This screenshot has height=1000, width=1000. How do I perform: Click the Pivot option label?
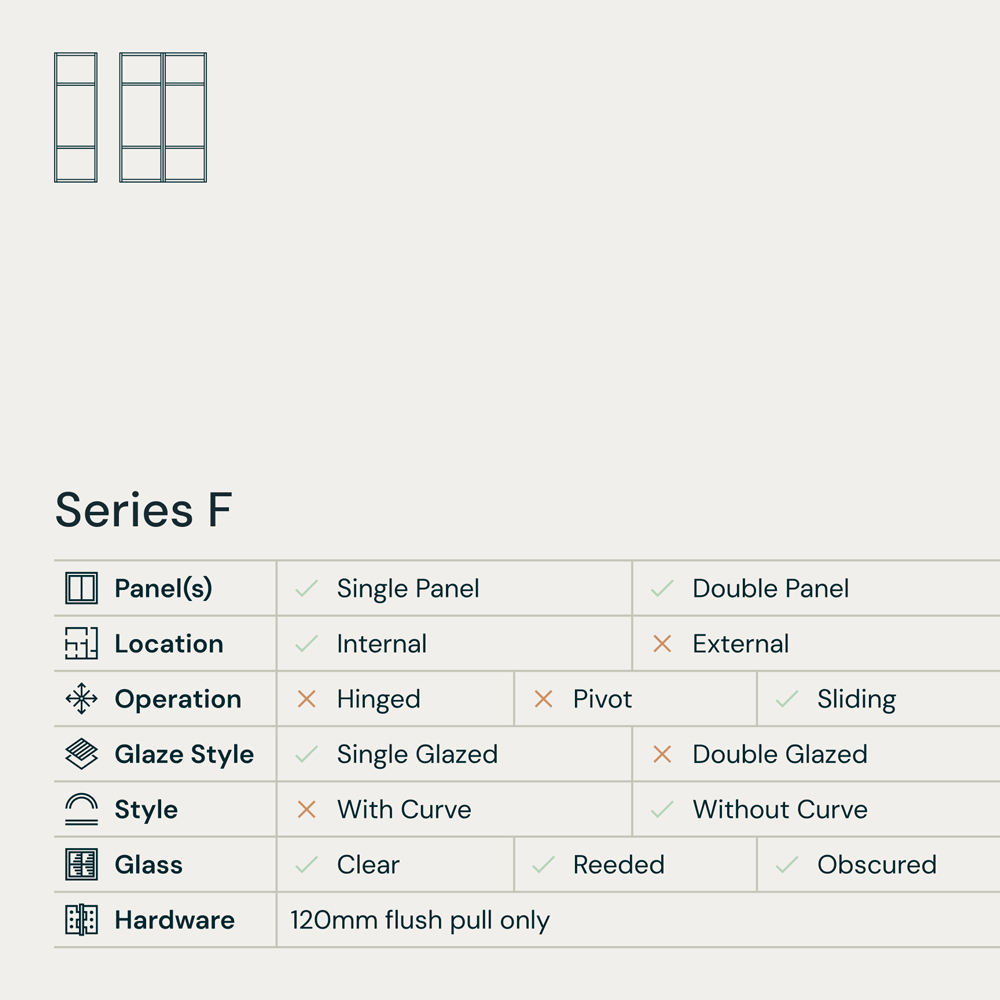tap(602, 699)
